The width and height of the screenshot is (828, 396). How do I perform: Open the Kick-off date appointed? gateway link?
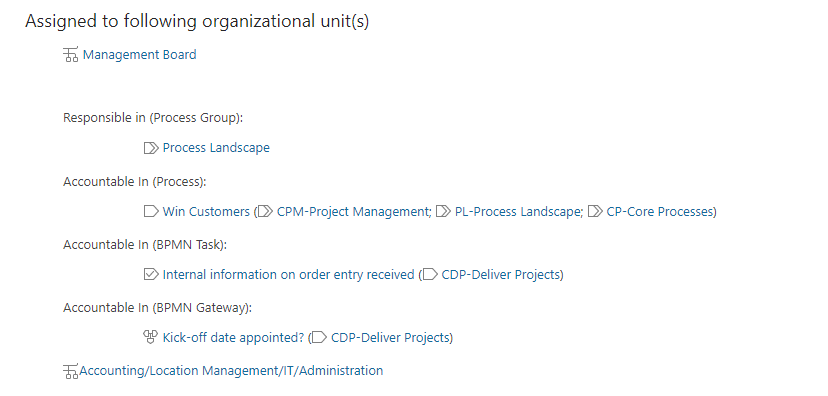coord(233,337)
